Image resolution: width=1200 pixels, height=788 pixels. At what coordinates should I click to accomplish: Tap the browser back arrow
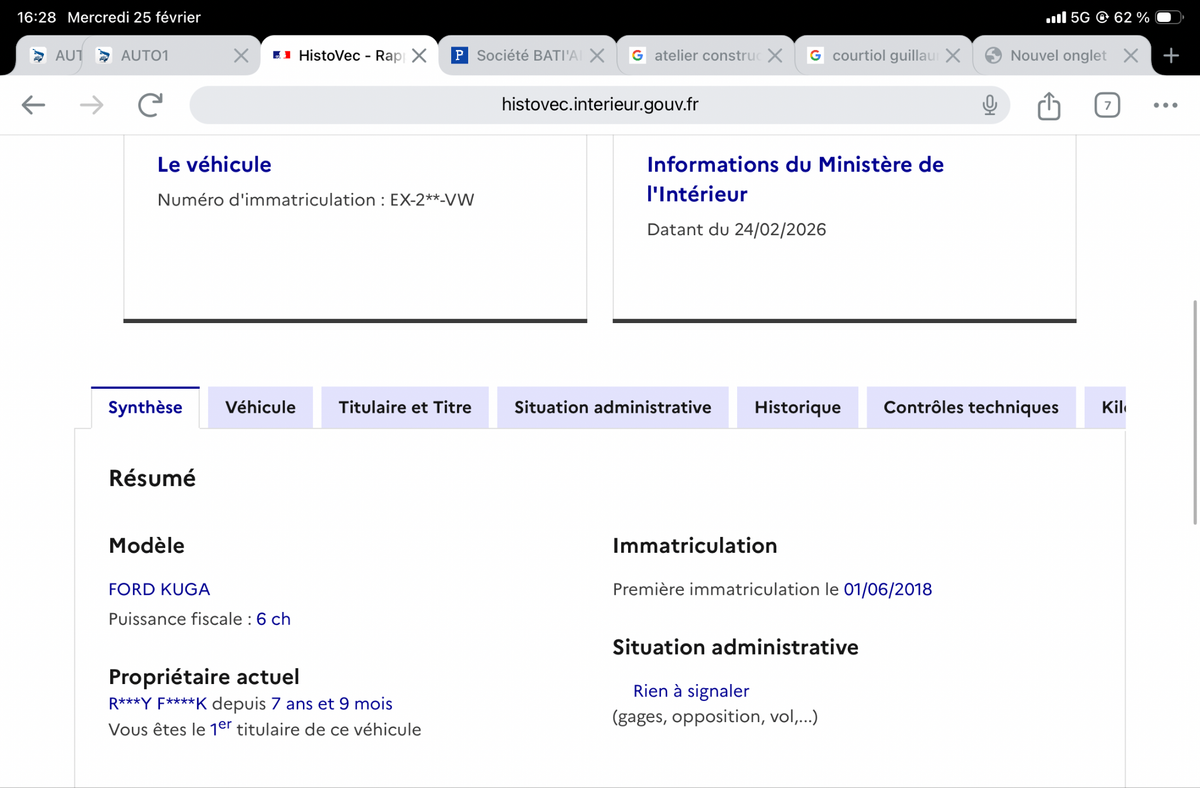click(x=33, y=105)
